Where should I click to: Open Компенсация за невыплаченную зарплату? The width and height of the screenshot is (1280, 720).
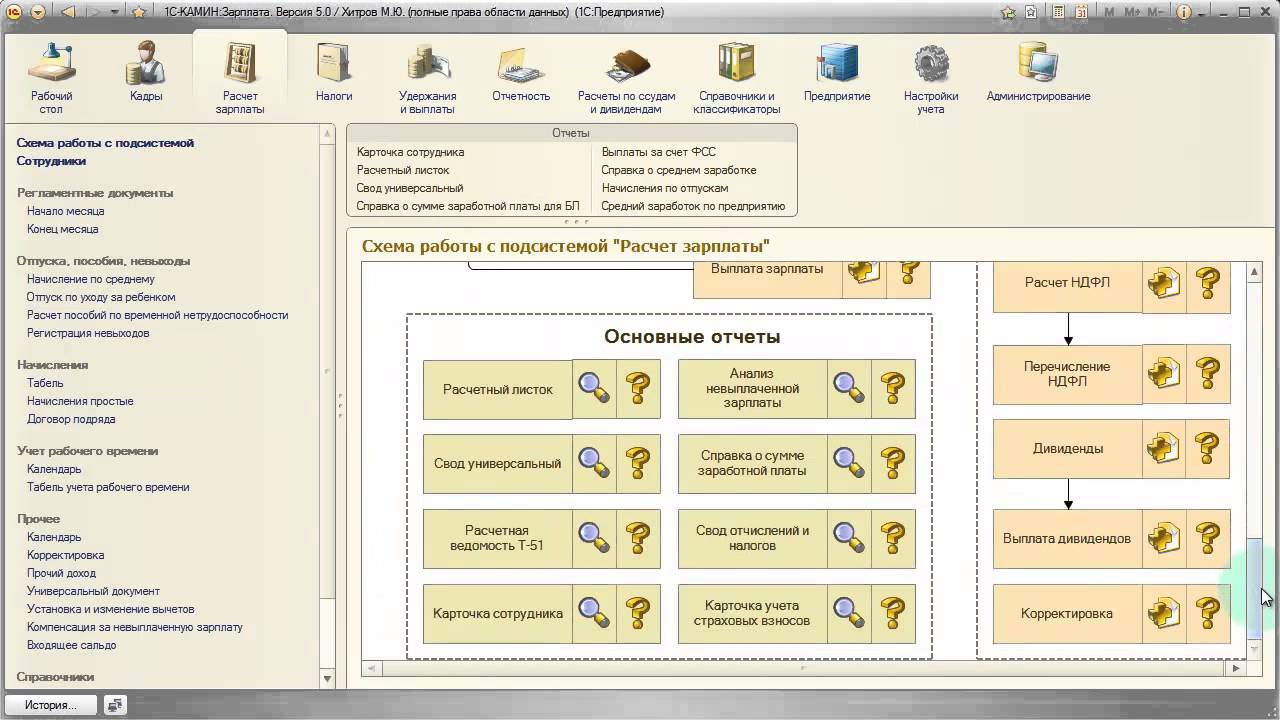click(x=135, y=627)
